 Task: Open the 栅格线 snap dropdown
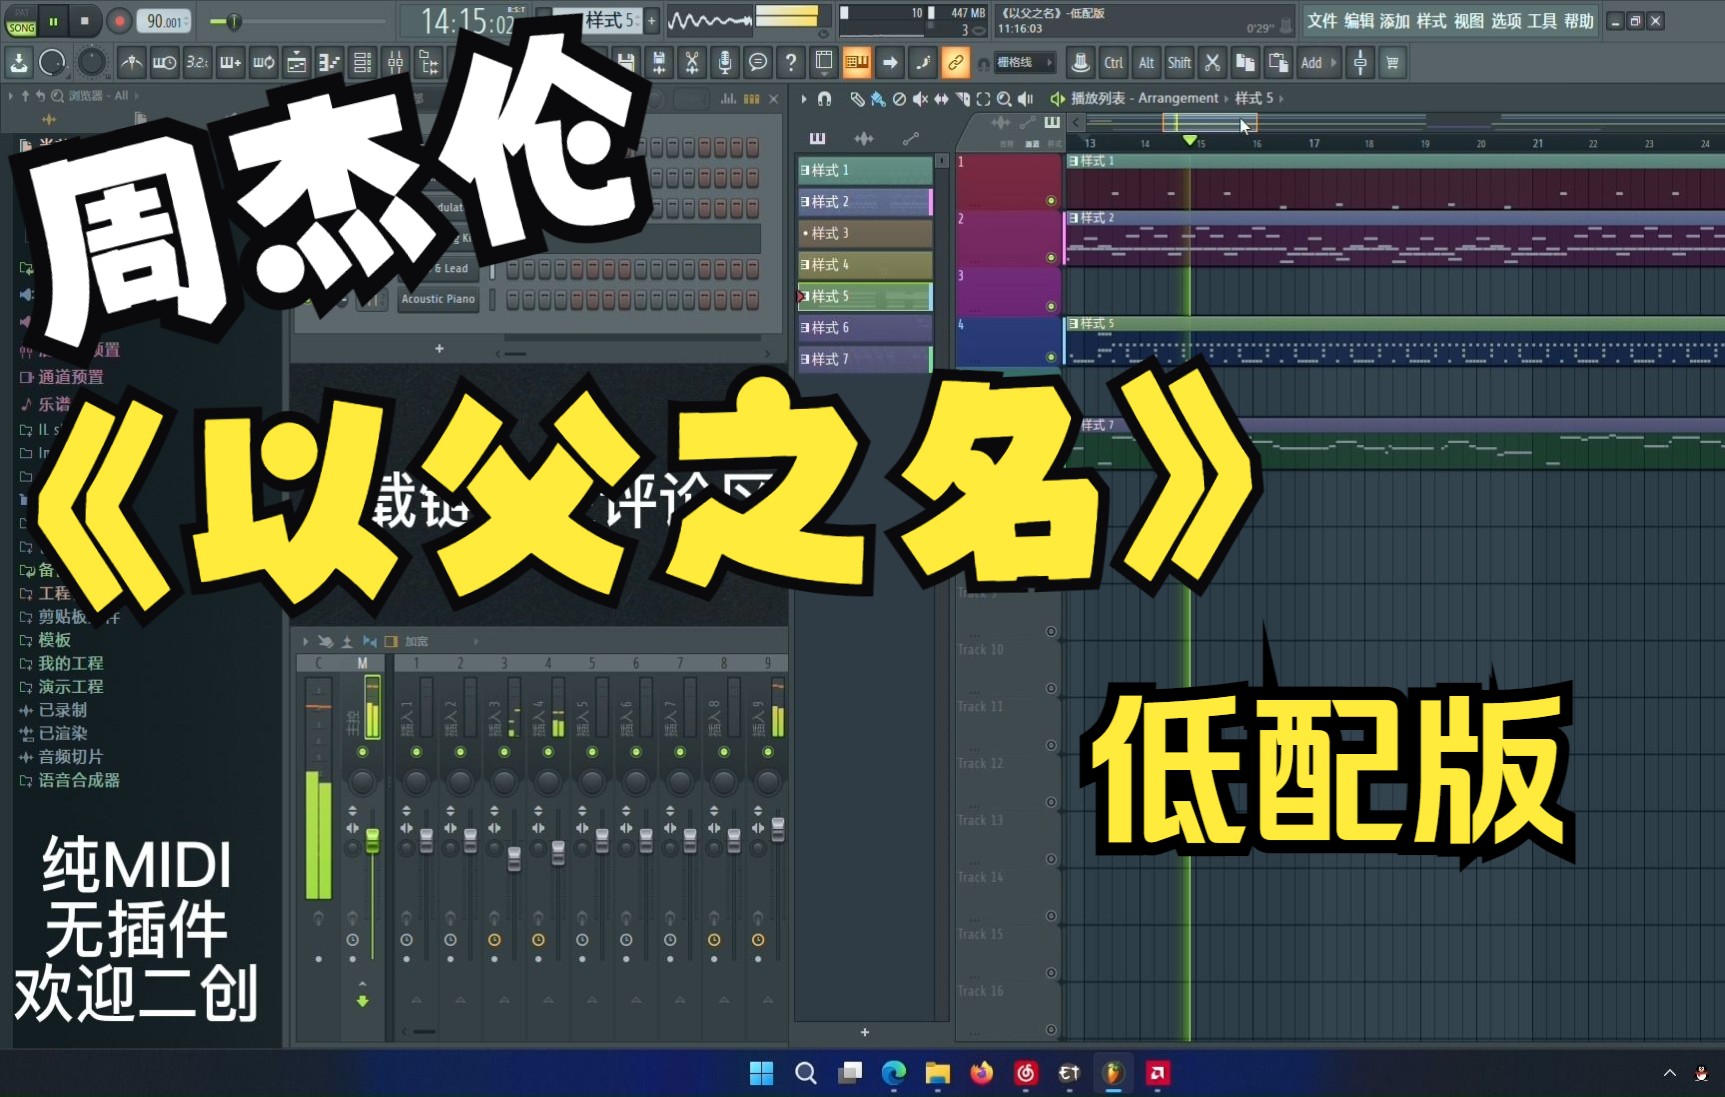[x=1025, y=63]
